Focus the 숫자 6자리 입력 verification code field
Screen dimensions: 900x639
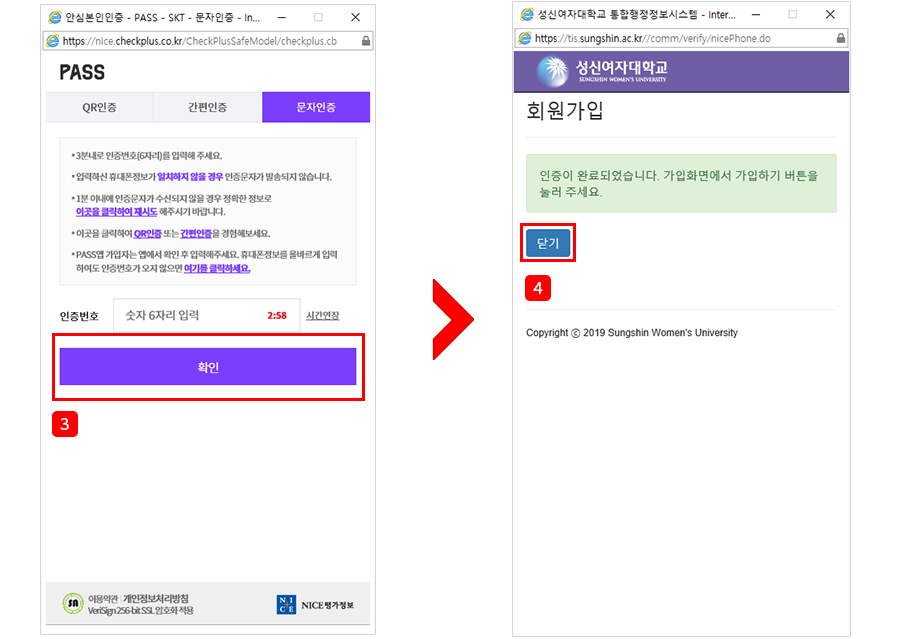[190, 316]
